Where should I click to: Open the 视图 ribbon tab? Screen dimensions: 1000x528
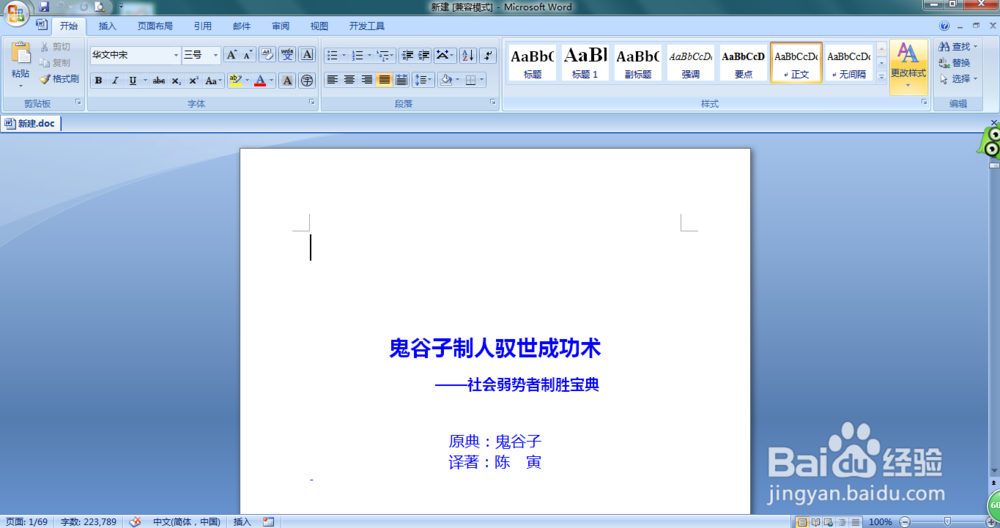coord(320,26)
